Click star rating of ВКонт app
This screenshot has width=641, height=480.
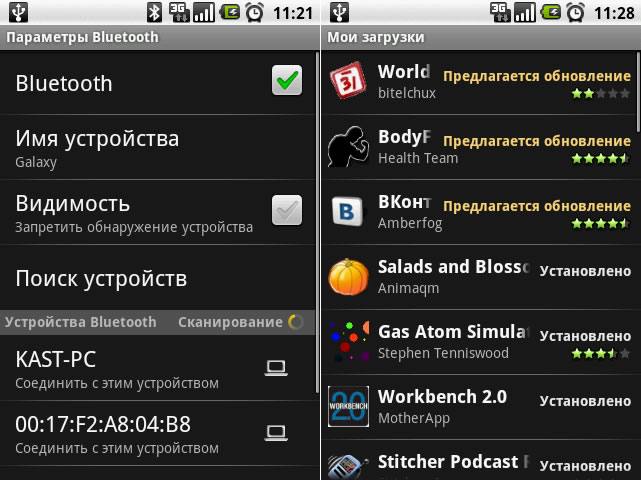[601, 224]
